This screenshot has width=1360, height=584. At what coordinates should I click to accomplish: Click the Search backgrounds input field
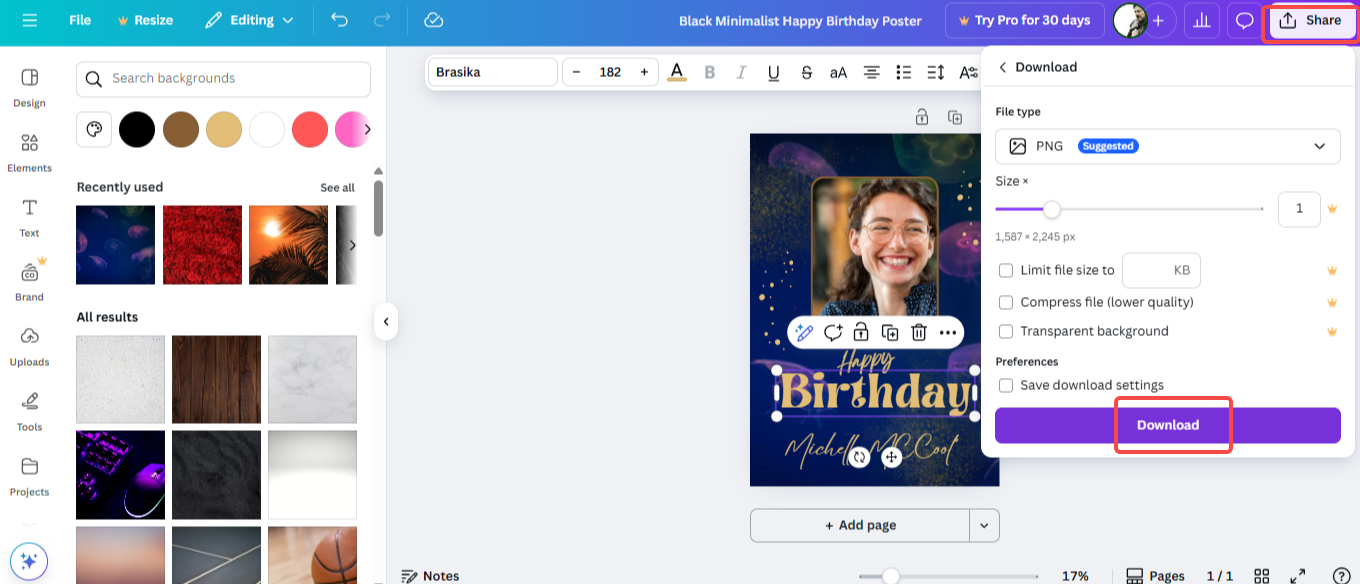[x=223, y=79]
